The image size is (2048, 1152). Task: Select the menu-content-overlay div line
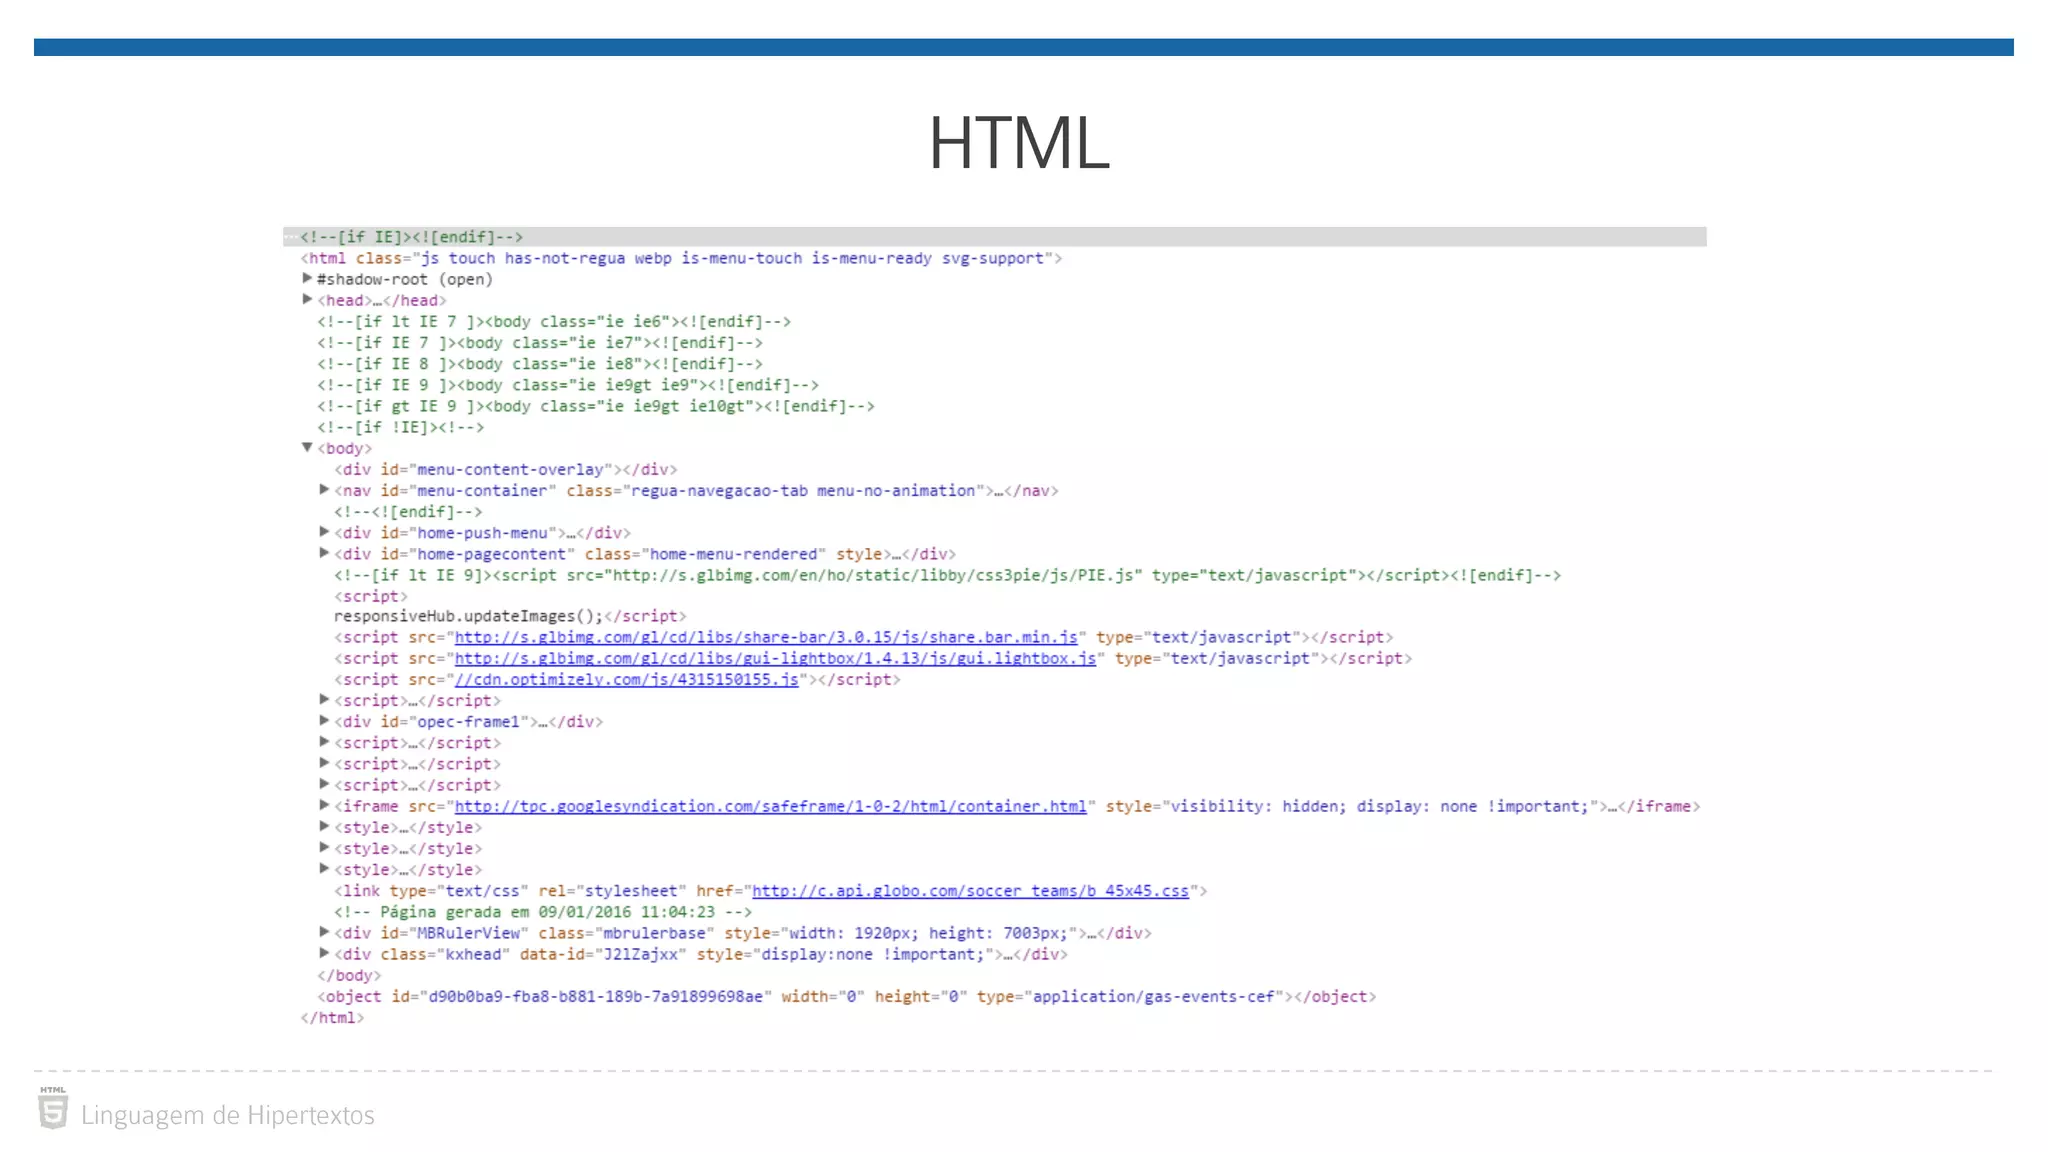click(x=505, y=469)
